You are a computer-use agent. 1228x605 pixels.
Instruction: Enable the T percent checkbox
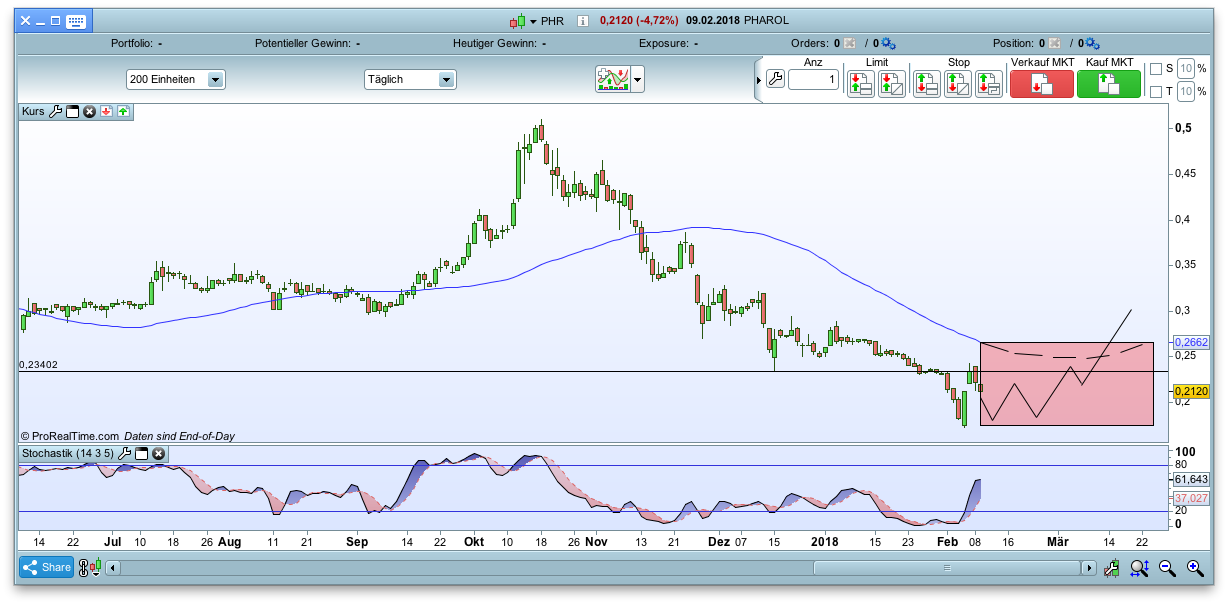(1156, 92)
